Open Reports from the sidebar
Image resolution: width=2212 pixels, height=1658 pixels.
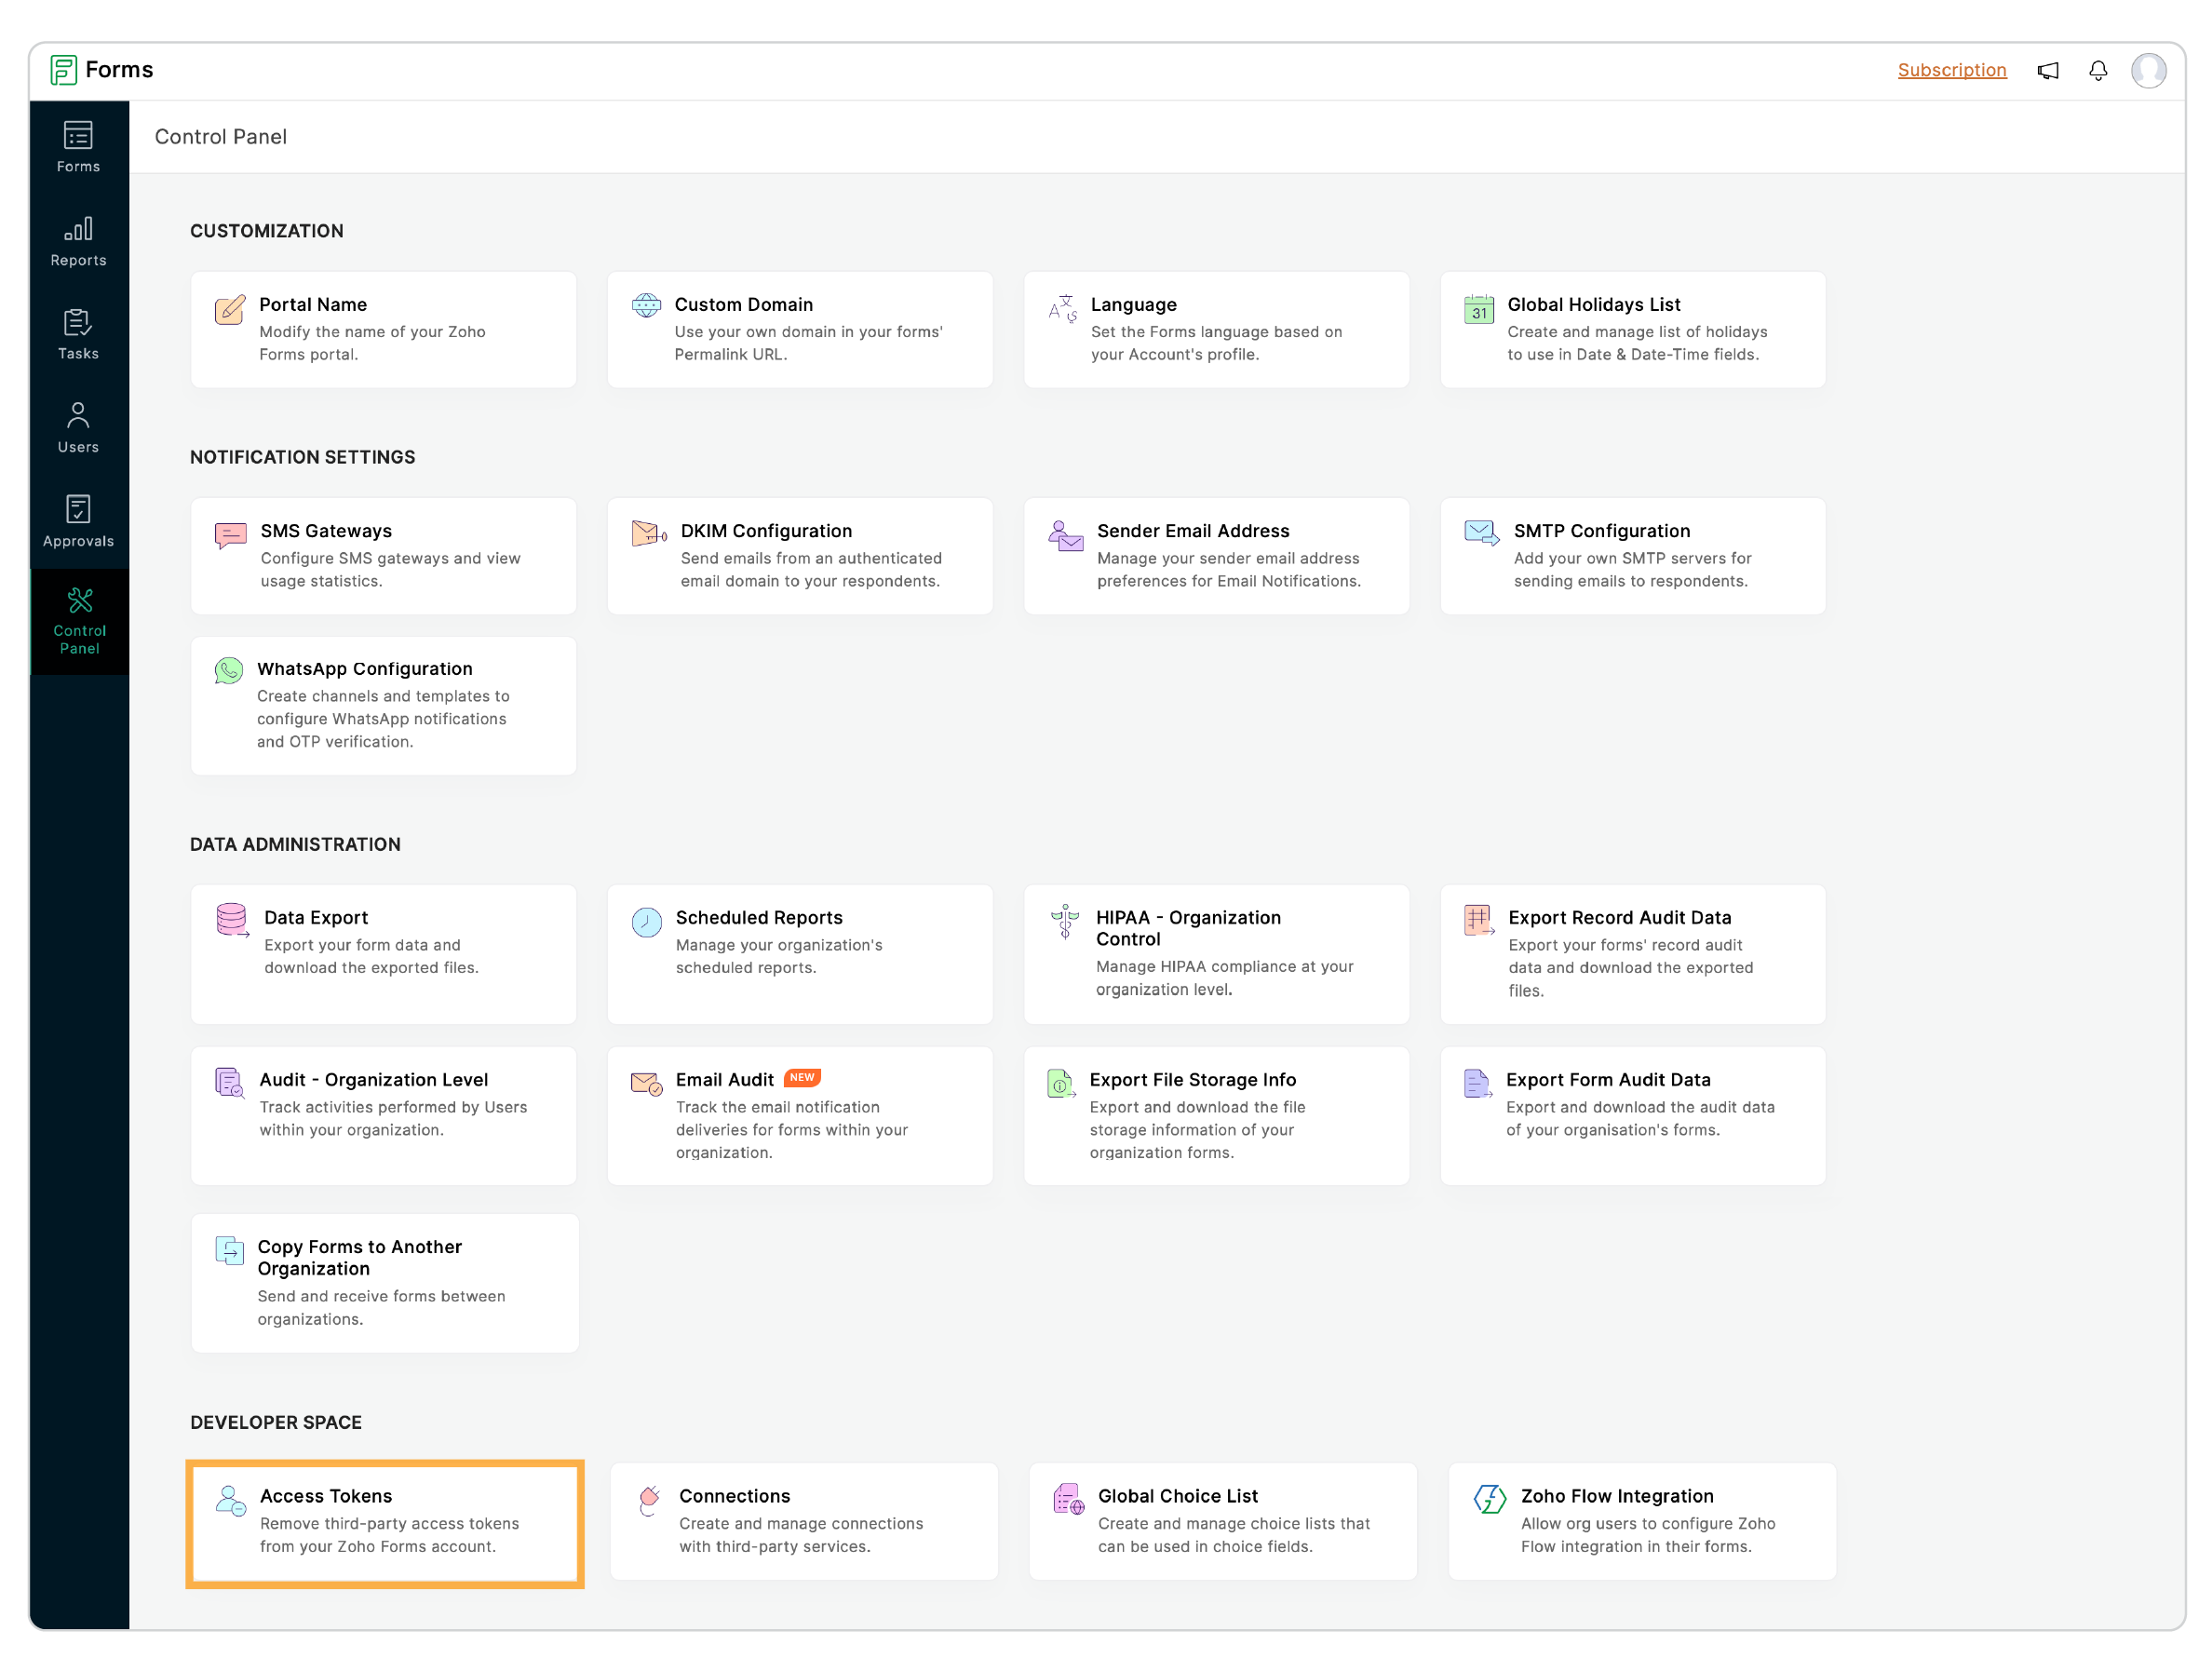pyautogui.click(x=78, y=242)
